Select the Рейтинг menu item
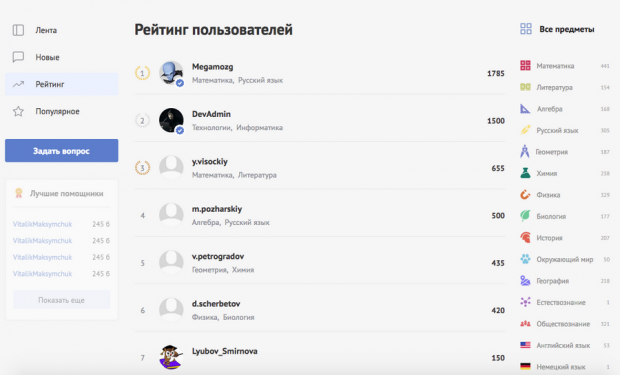Viewport: 620px width, 375px height. point(61,84)
